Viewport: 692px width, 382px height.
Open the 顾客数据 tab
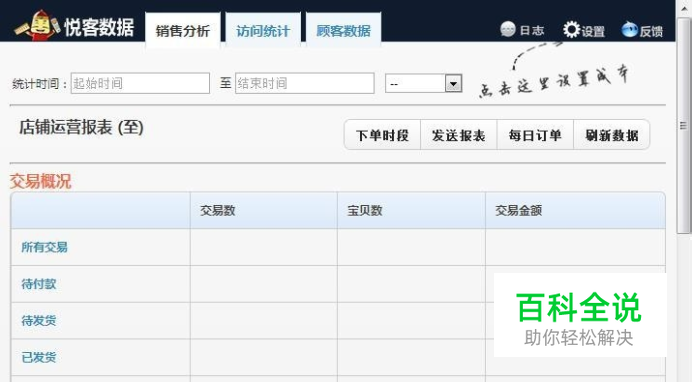(x=343, y=30)
